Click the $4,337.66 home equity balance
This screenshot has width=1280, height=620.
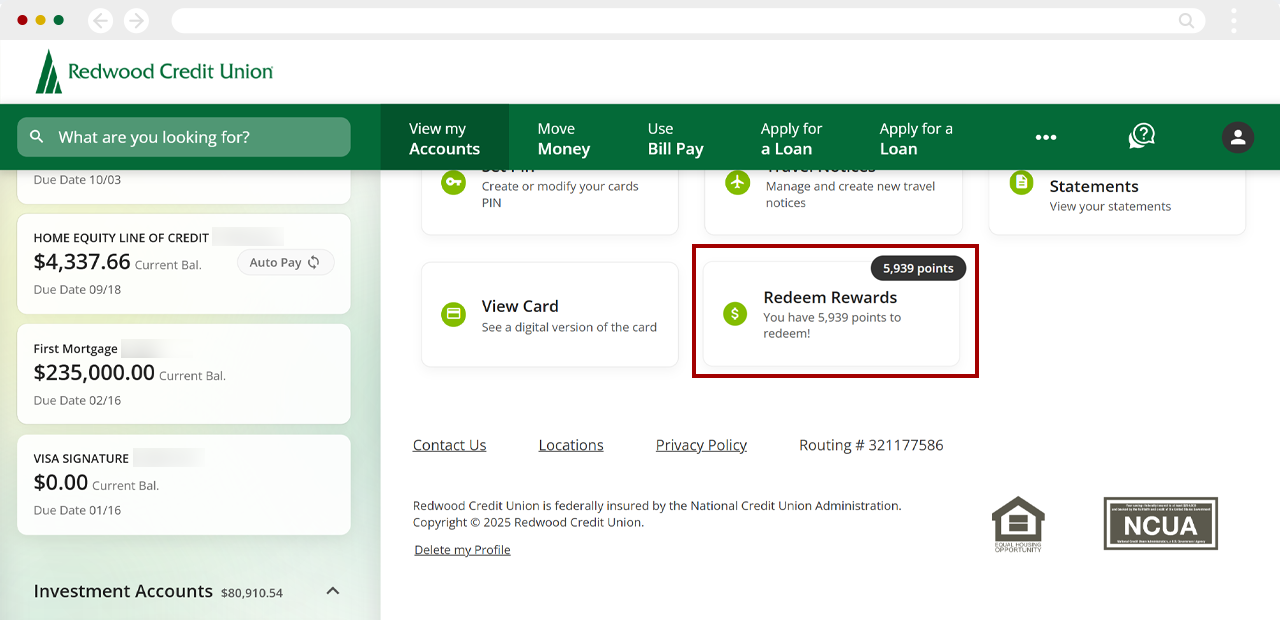pyautogui.click(x=82, y=262)
